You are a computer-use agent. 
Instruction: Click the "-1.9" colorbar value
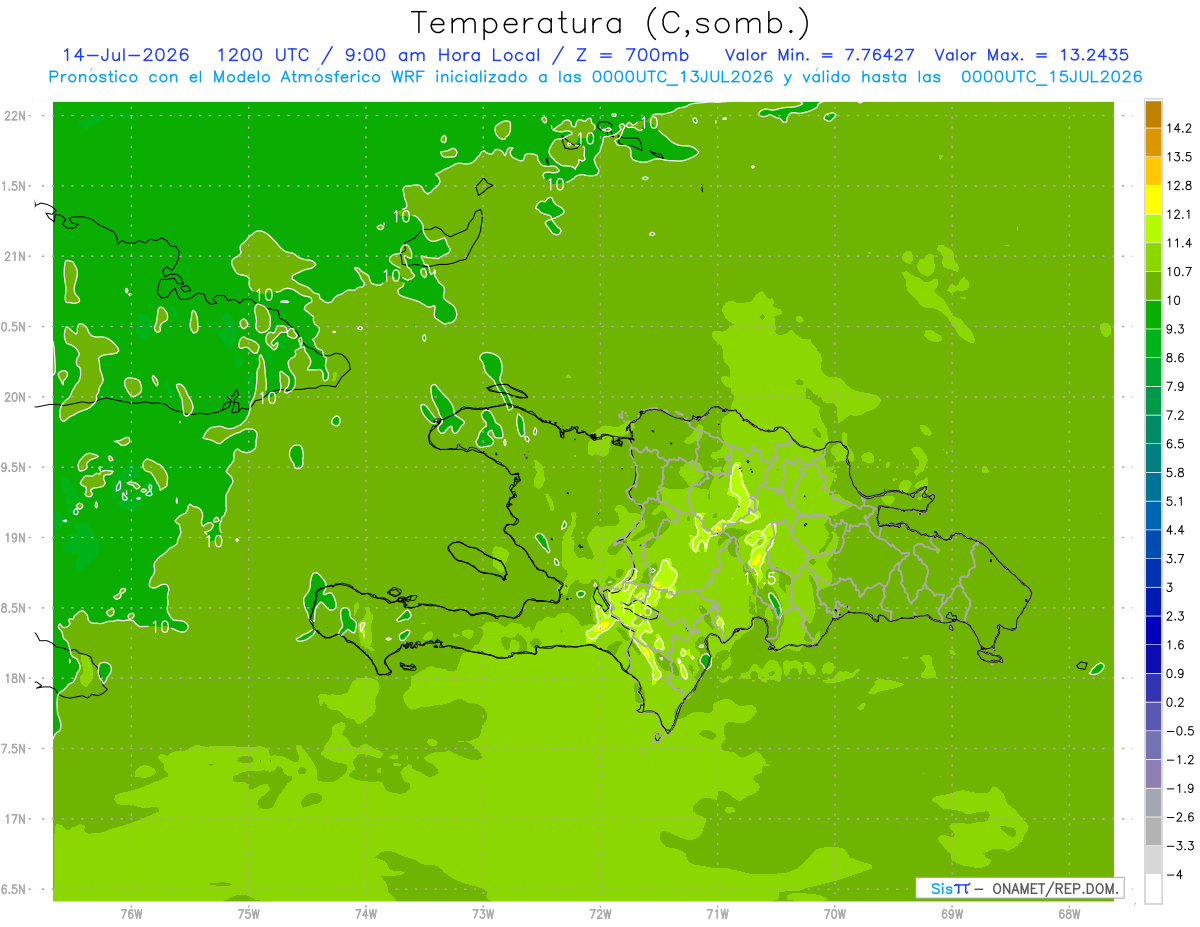(1179, 789)
